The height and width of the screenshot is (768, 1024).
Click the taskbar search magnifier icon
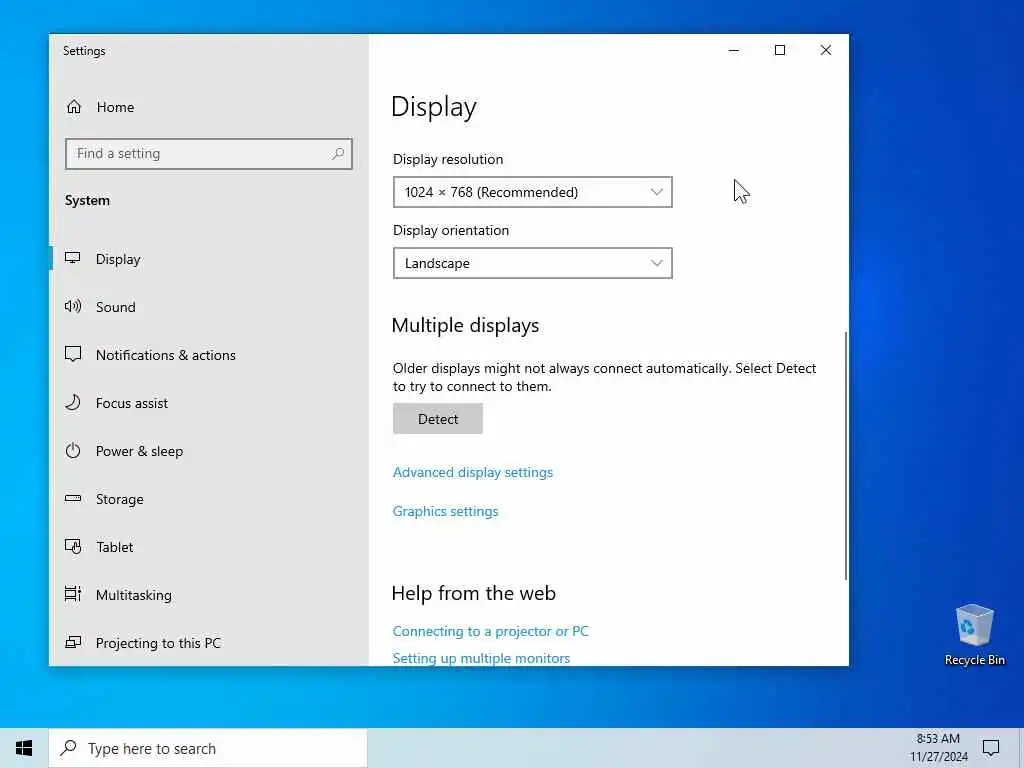[x=68, y=748]
